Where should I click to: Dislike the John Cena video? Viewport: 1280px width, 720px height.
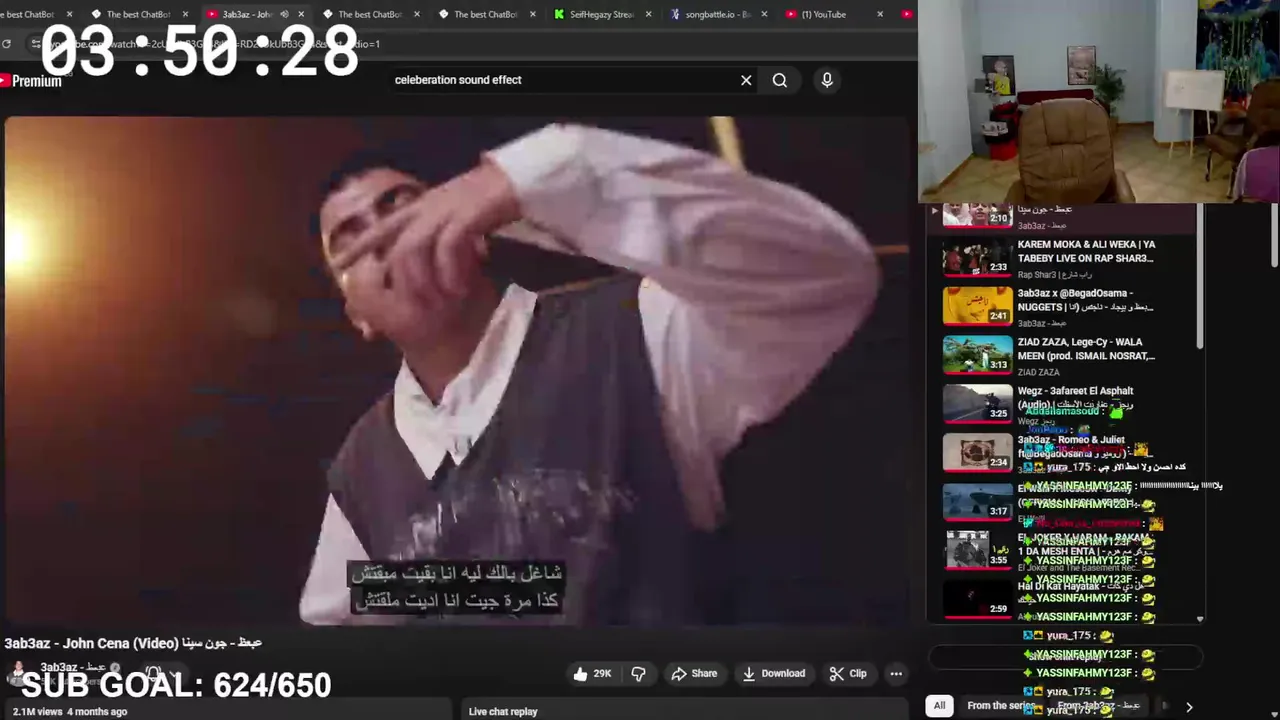pyautogui.click(x=639, y=674)
